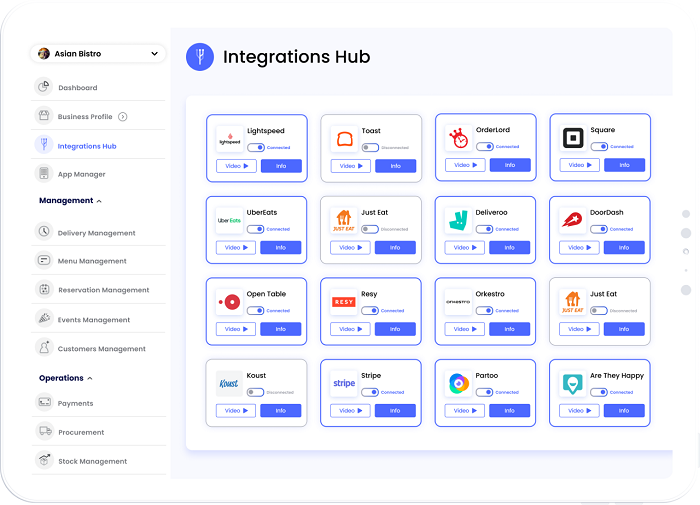Click the Business Profile arrow indicator
This screenshot has height=505, width=700.
[x=123, y=117]
